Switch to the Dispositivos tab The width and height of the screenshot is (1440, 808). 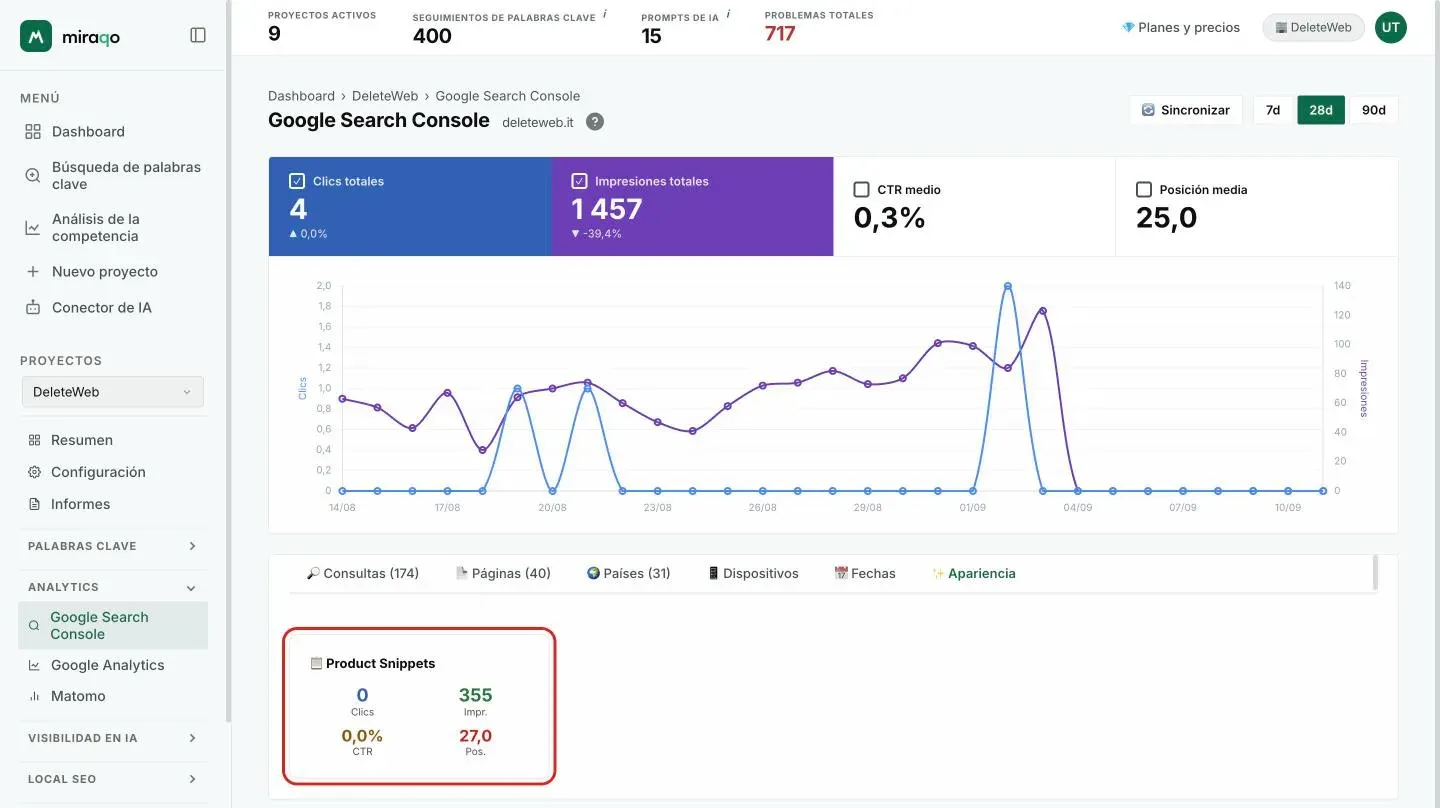pyautogui.click(x=753, y=573)
